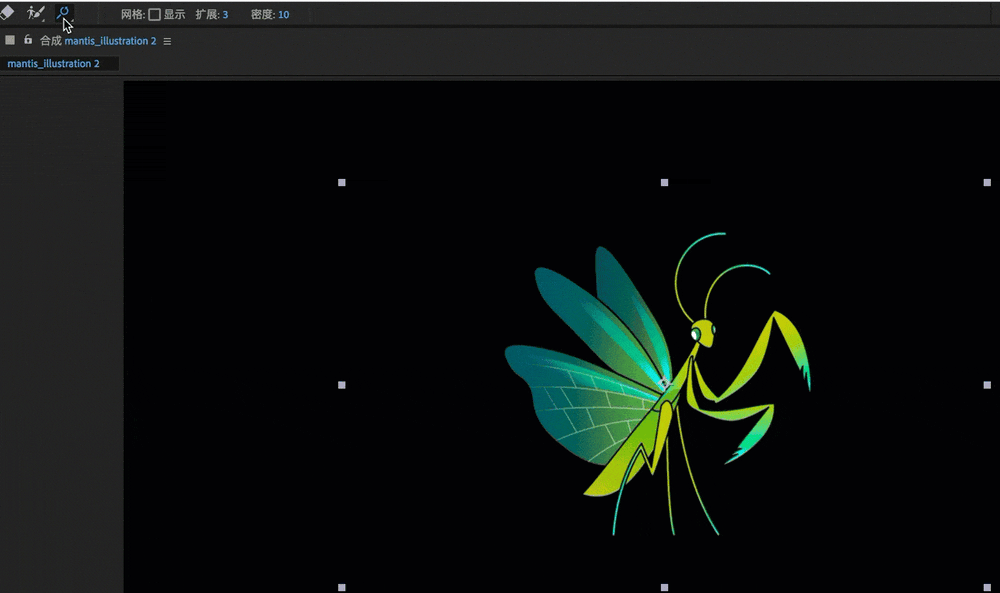Click the mantis head in the artwork
This screenshot has width=1000, height=593.
click(703, 333)
